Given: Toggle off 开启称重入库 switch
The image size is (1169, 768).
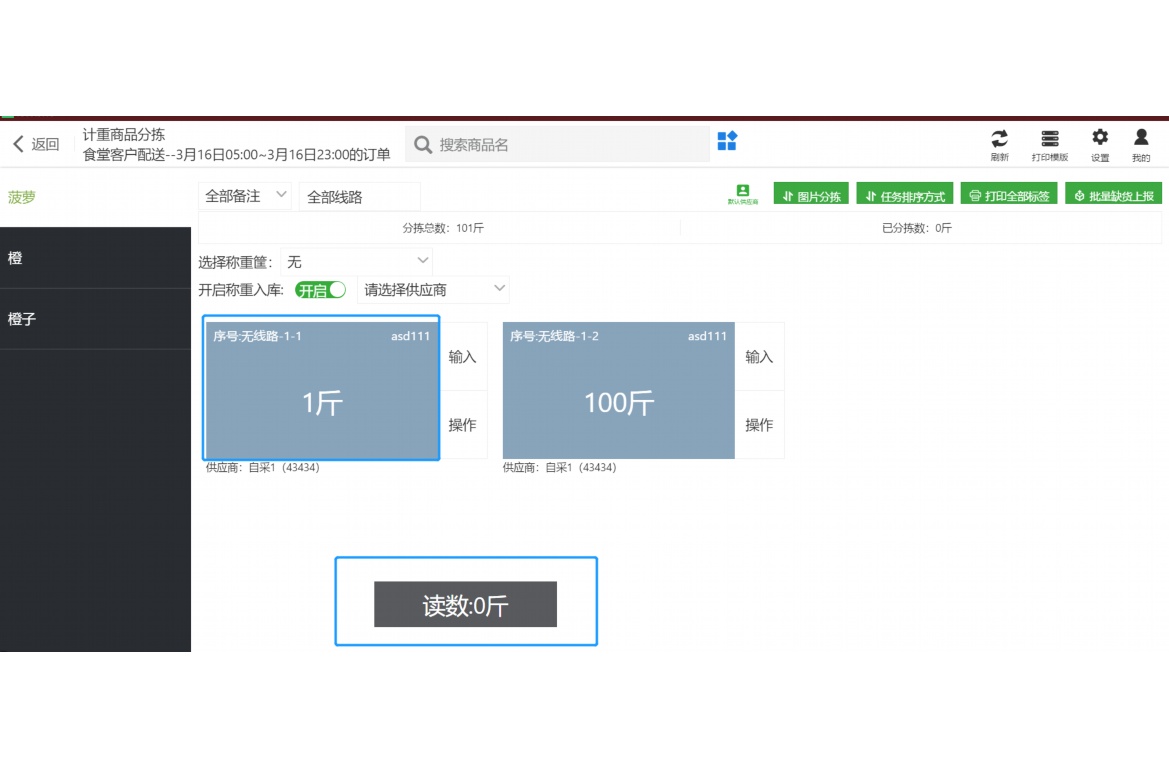Looking at the screenshot, I should (x=319, y=289).
